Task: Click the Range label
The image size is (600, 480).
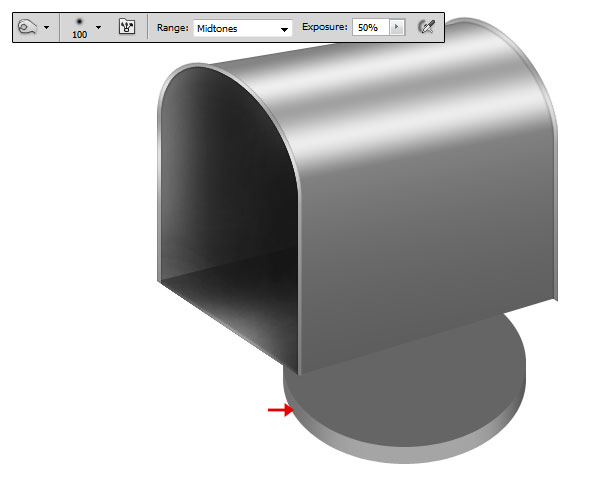Action: (x=173, y=28)
